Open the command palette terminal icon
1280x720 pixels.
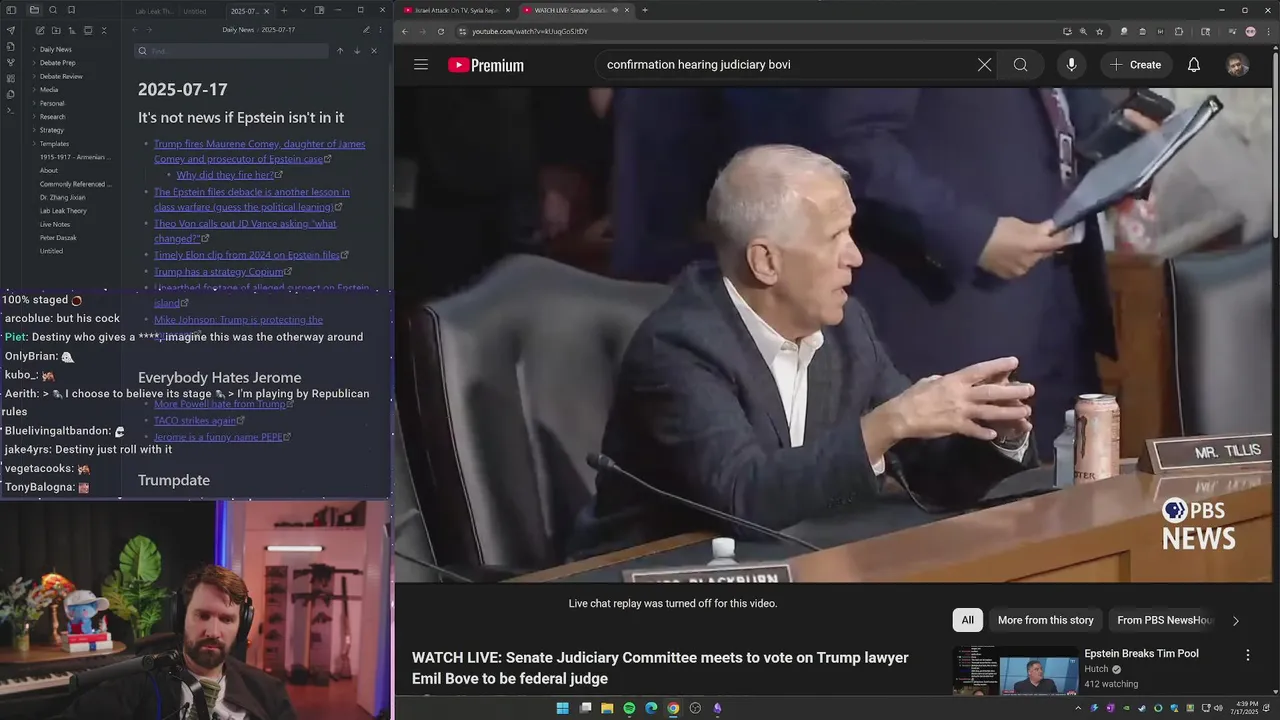coord(11,110)
